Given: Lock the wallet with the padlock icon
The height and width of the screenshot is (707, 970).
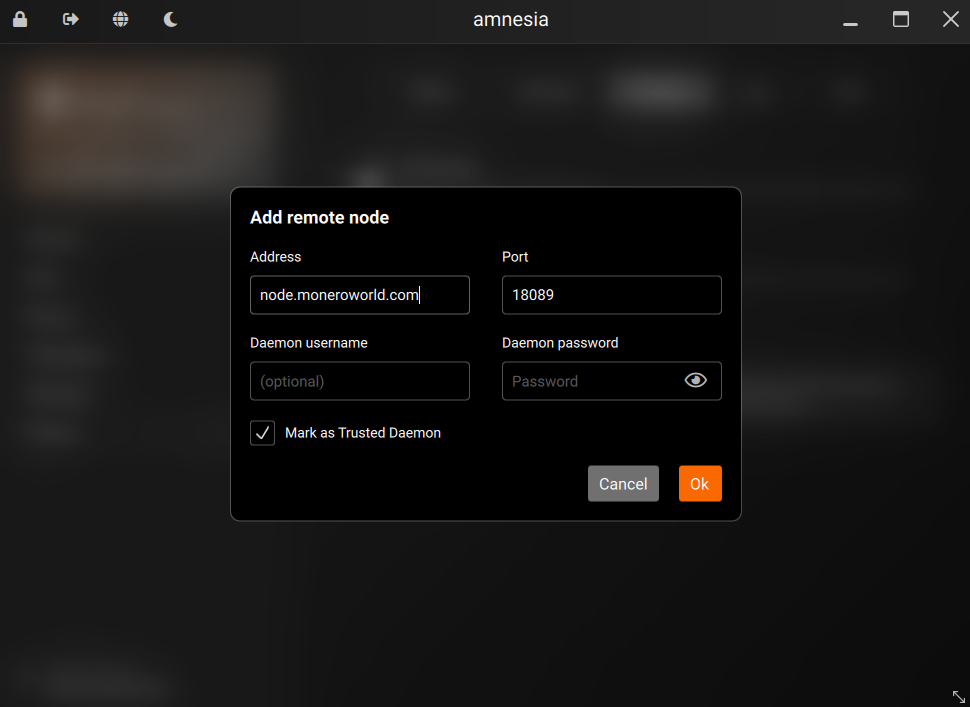Looking at the screenshot, I should click(20, 19).
